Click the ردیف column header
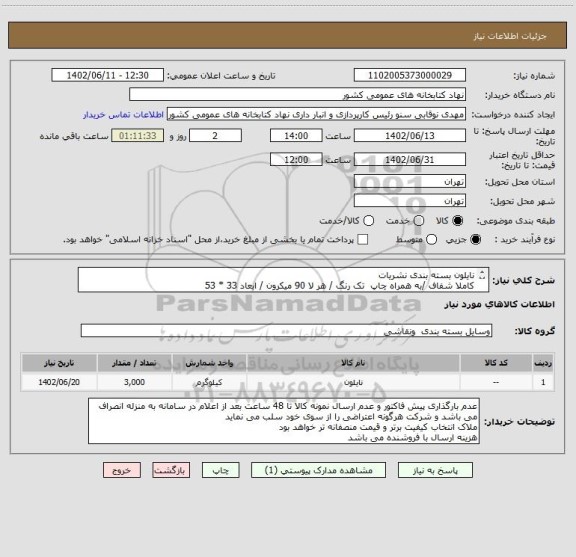576x557 pixels. (x=543, y=363)
